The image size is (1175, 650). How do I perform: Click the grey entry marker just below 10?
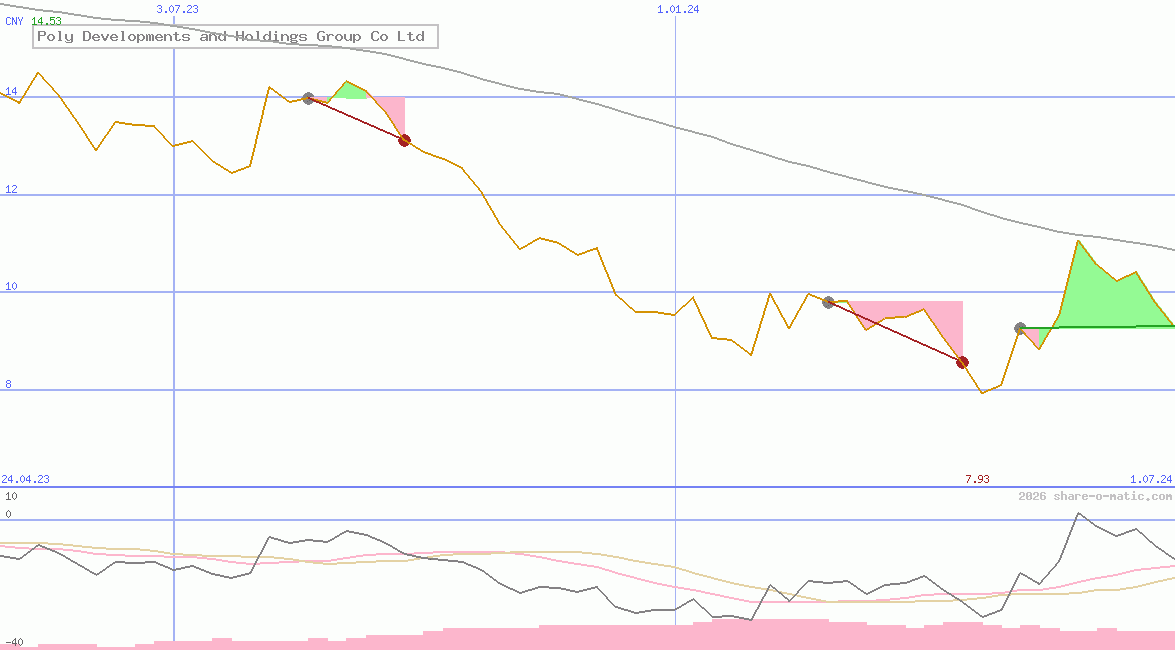click(828, 302)
